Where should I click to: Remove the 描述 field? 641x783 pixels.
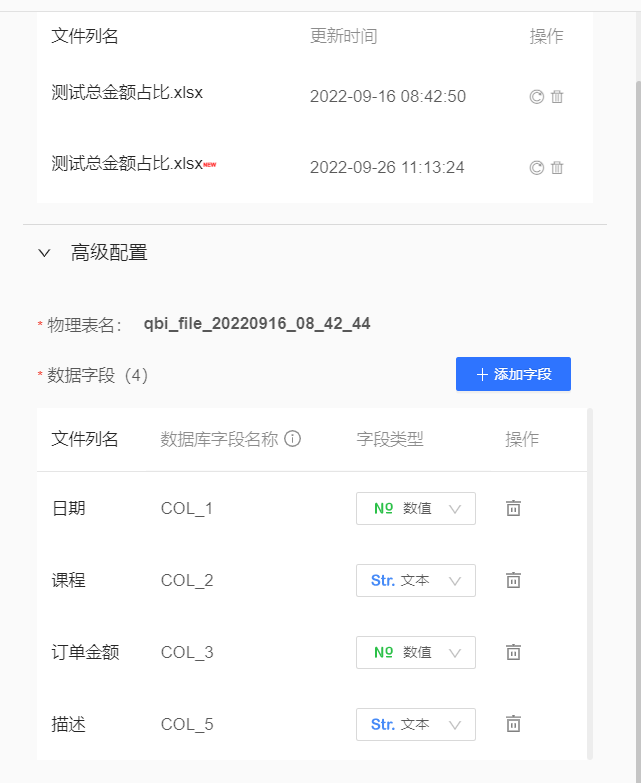click(x=513, y=724)
